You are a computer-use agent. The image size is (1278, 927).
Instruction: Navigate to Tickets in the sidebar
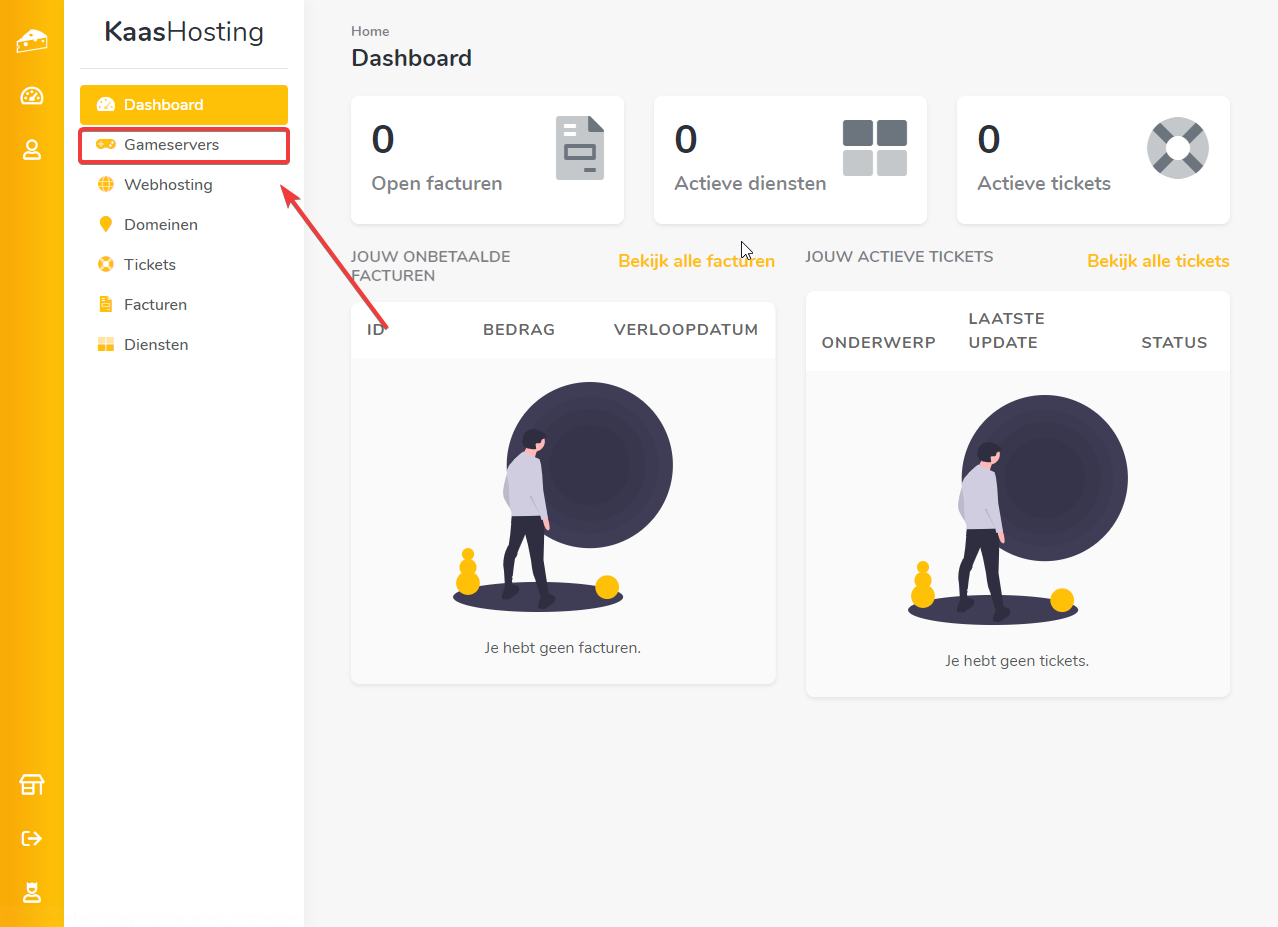pos(149,265)
